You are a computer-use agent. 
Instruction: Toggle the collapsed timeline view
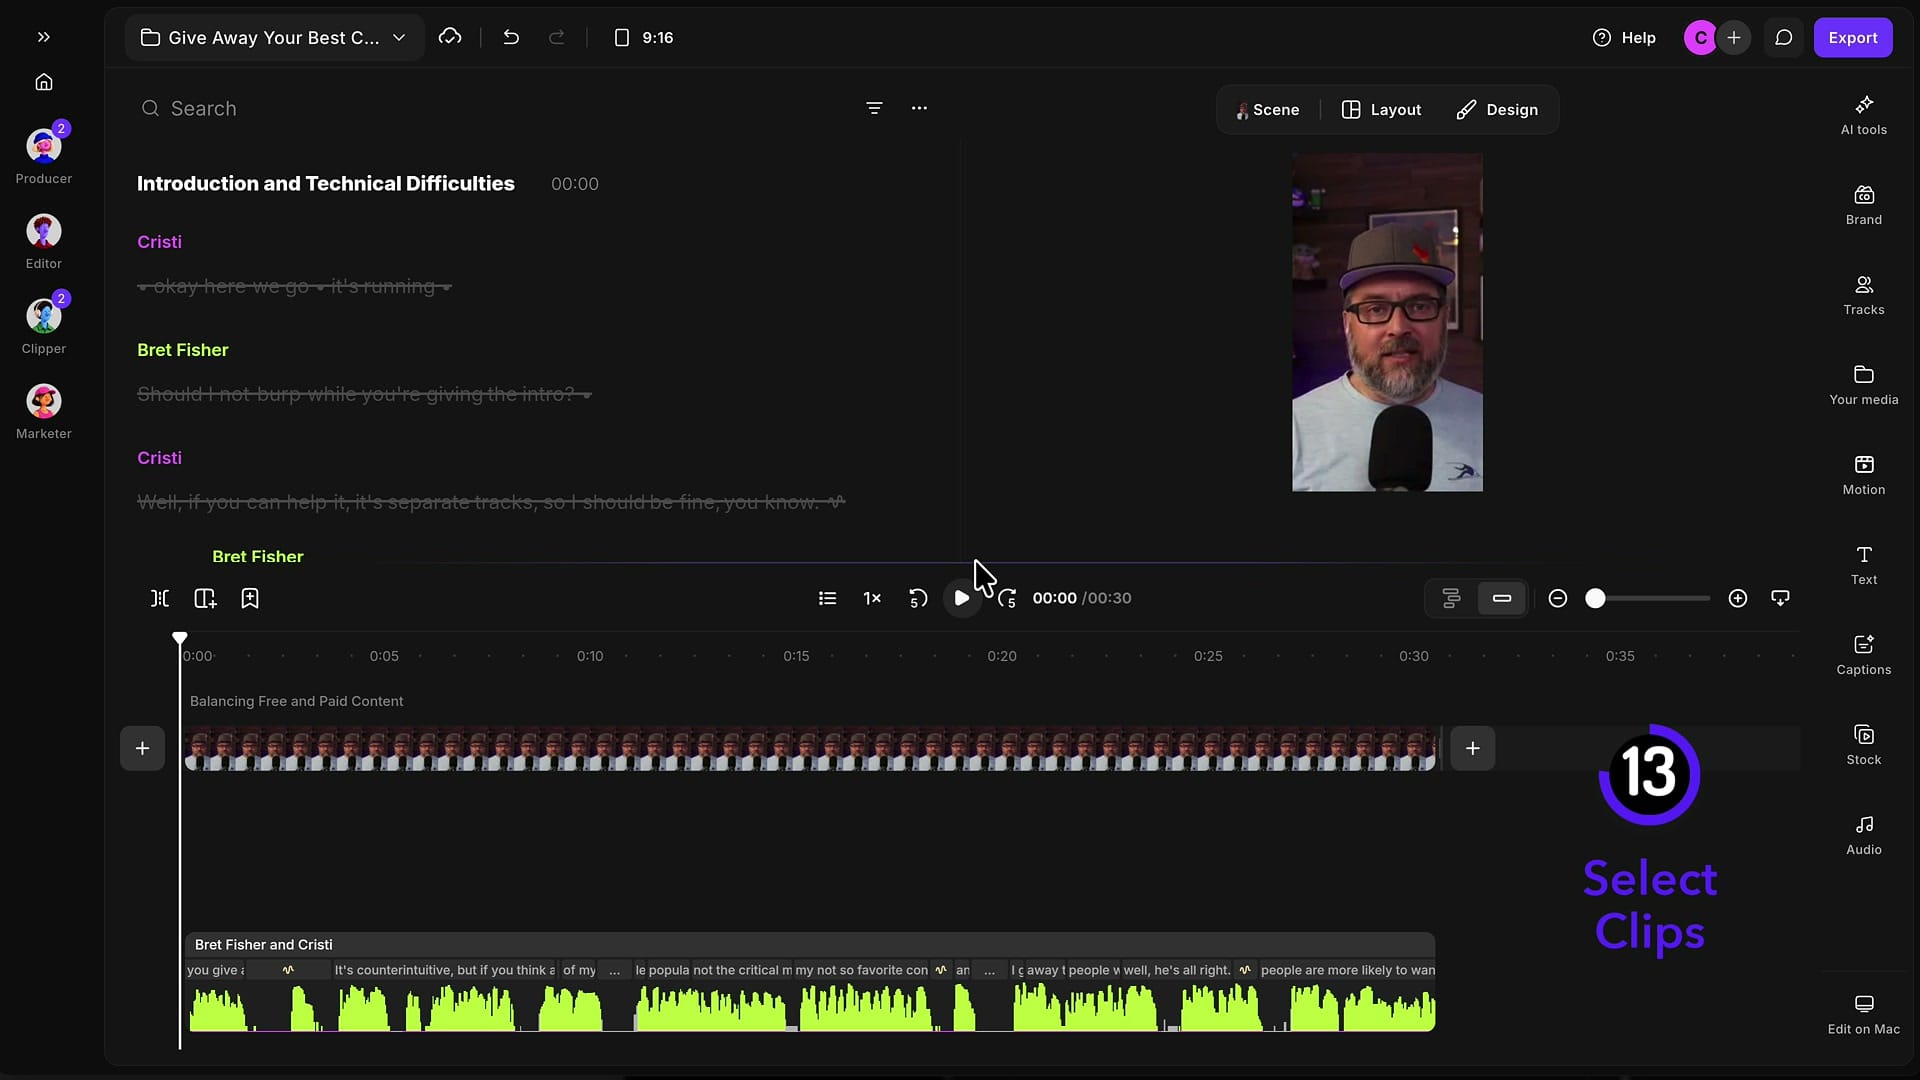pos(1502,598)
